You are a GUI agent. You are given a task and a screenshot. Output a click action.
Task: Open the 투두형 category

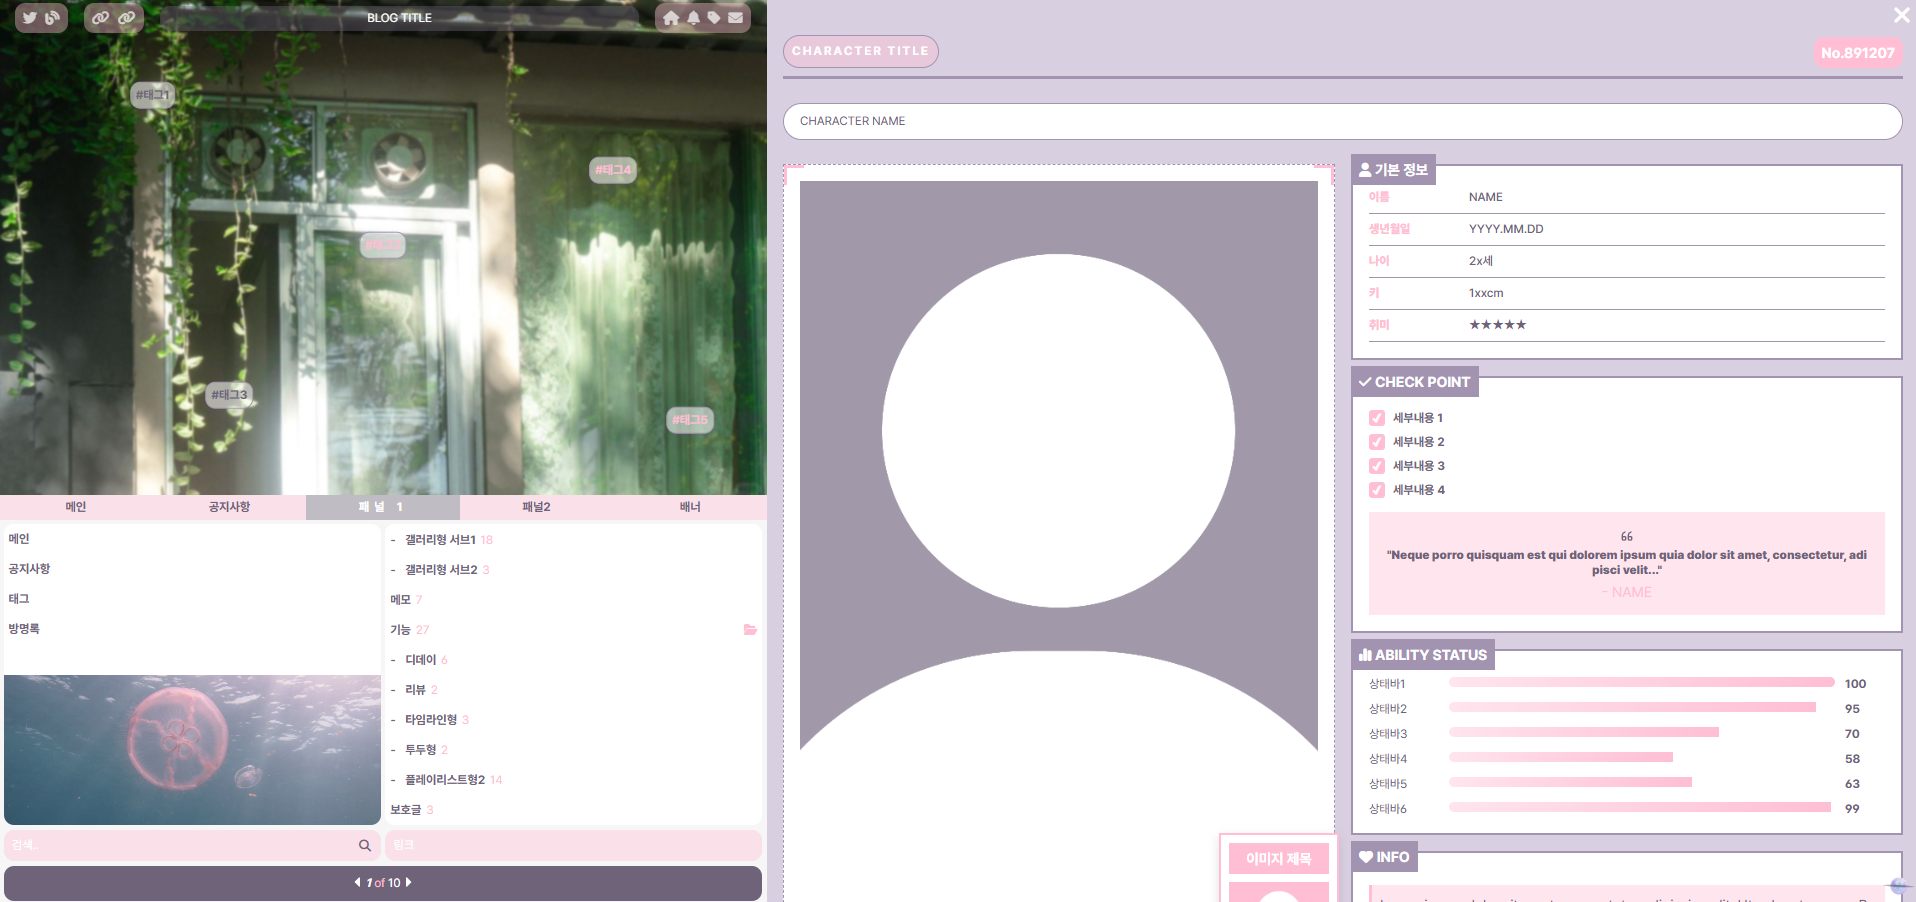pyautogui.click(x=421, y=750)
